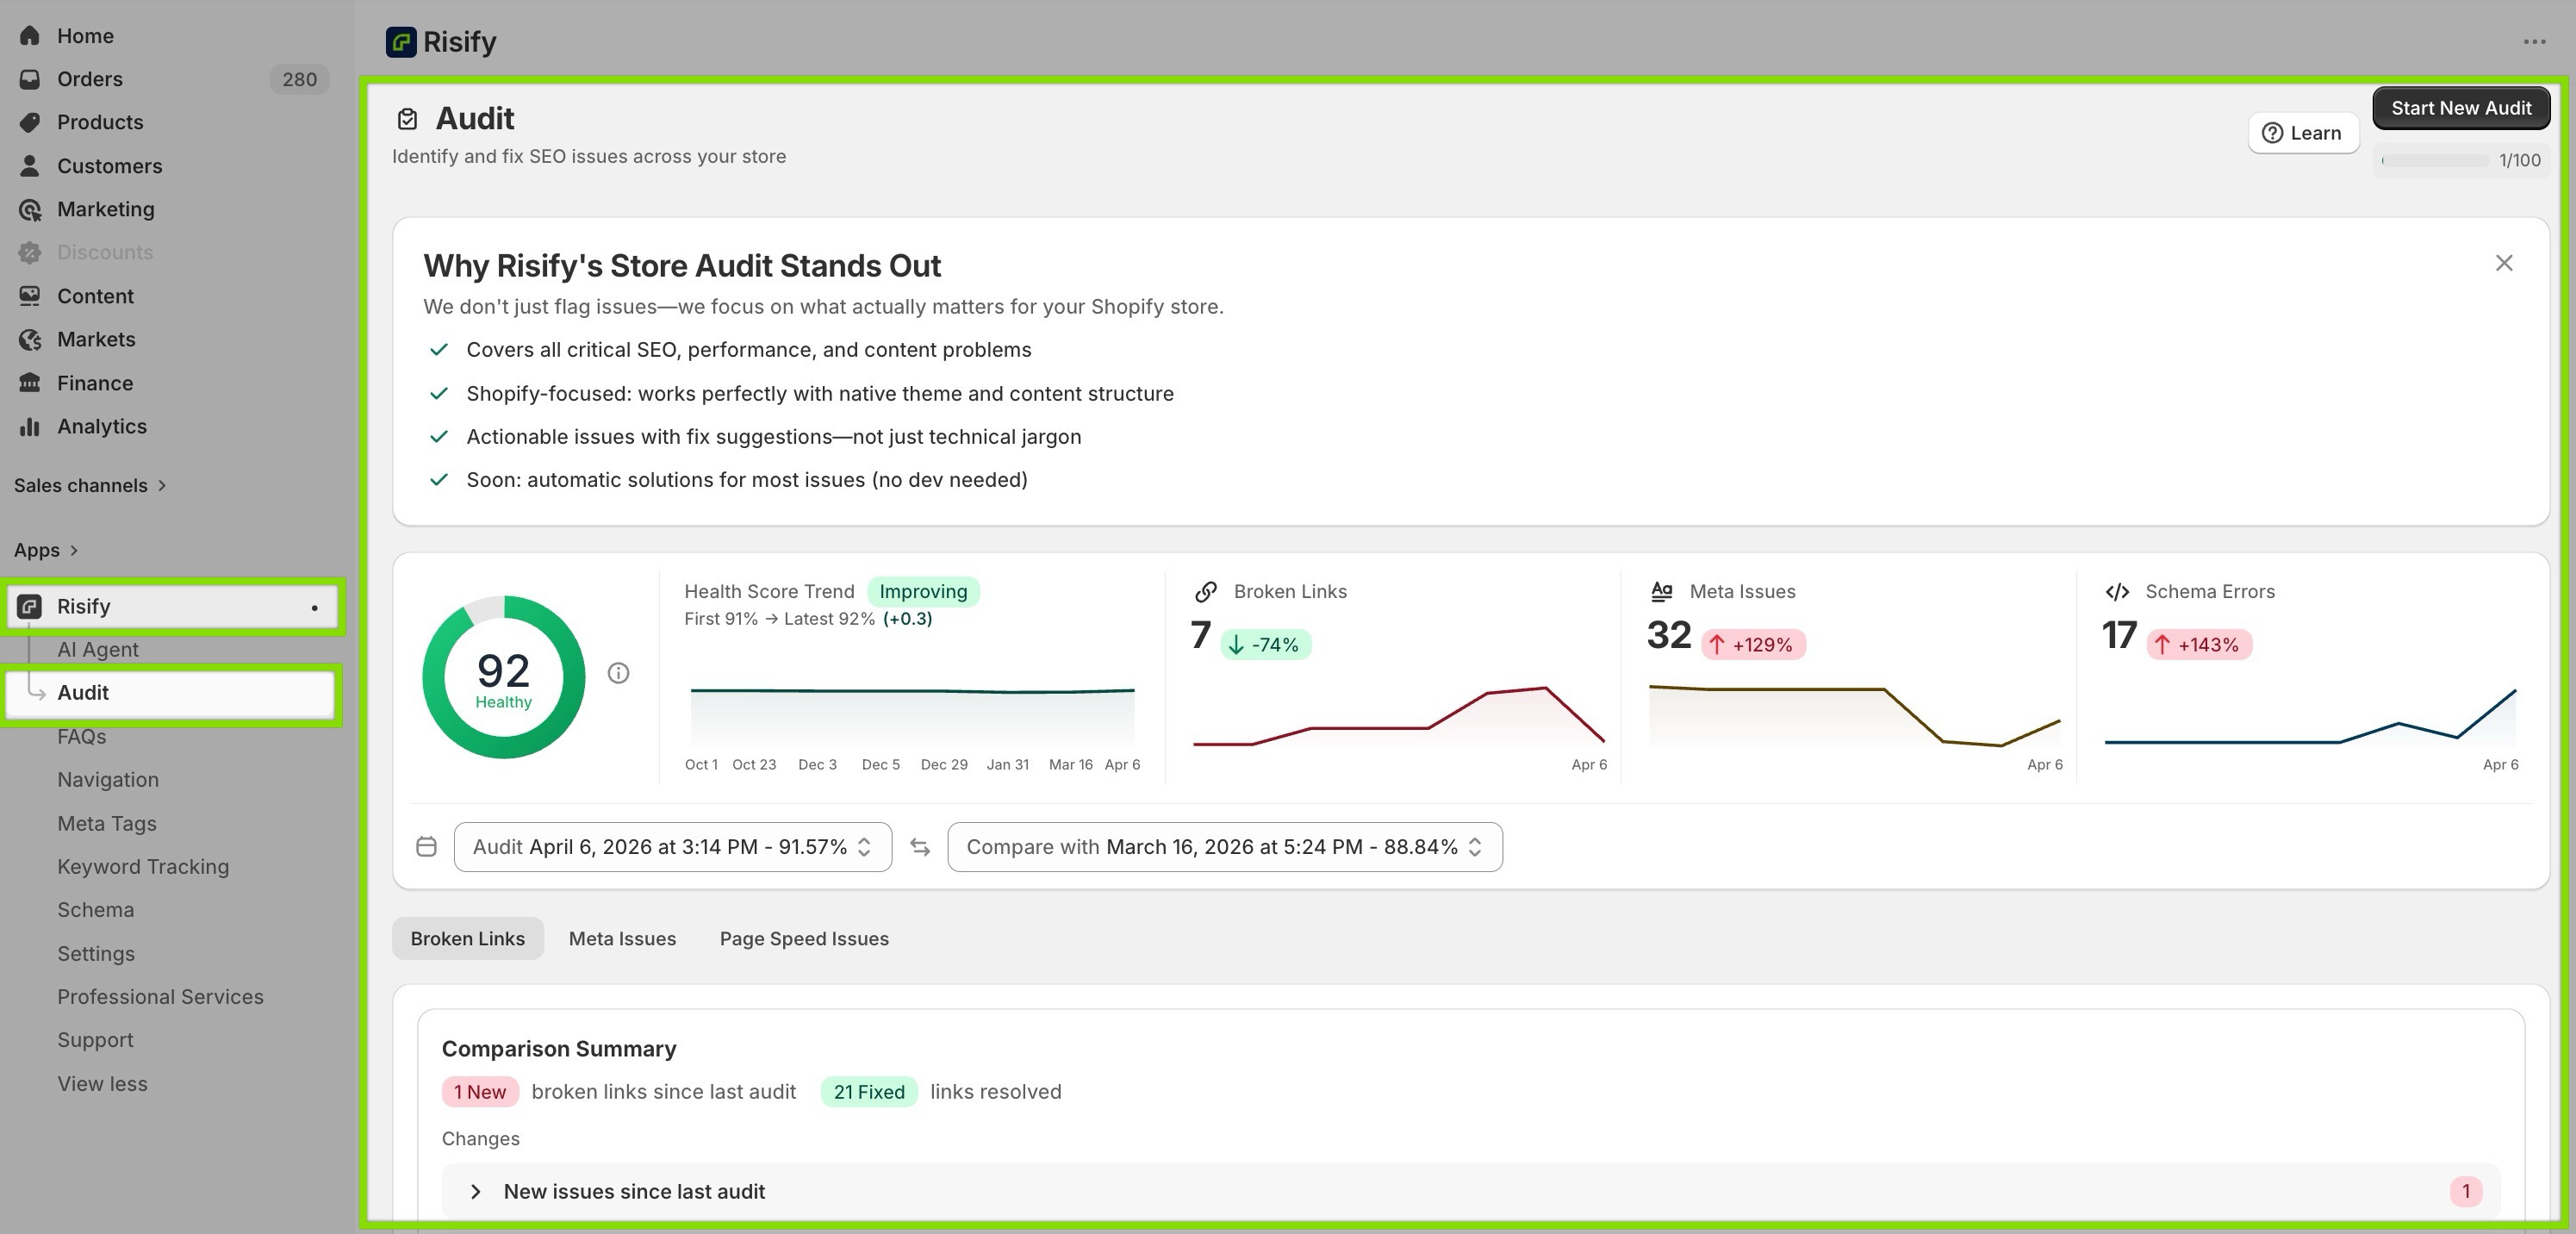Expand the Sales channels section

(x=90, y=485)
